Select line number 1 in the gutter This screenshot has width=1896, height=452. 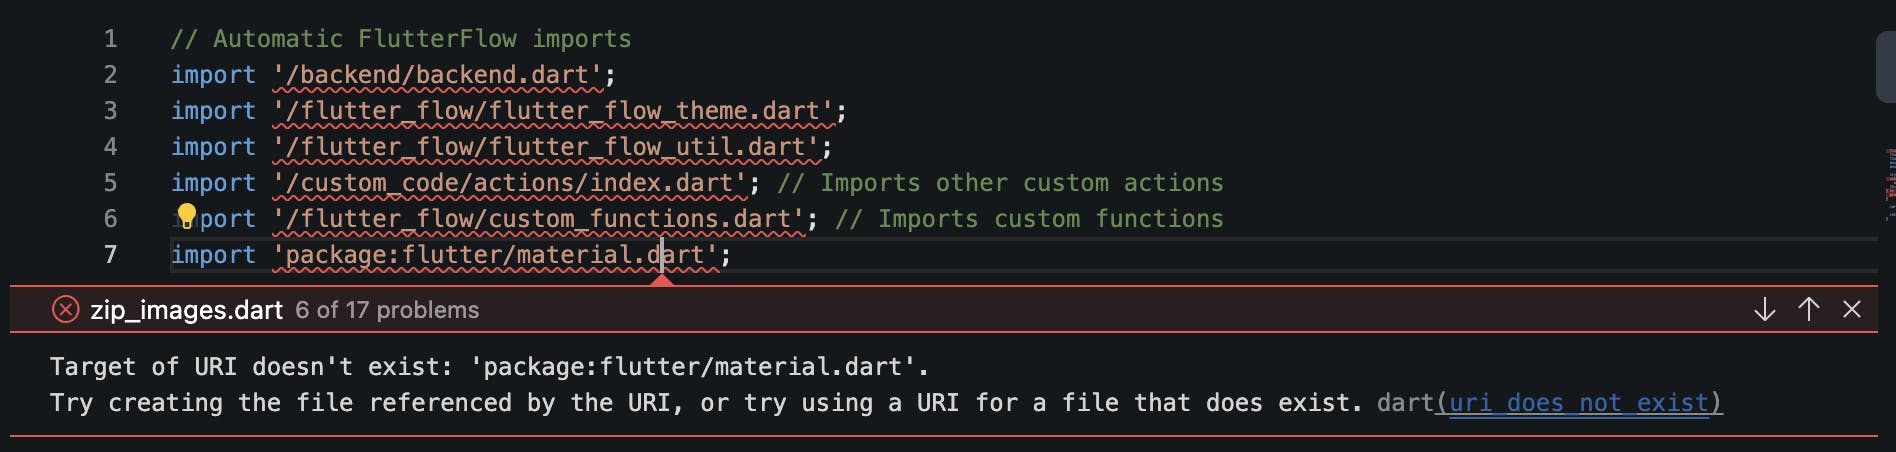coord(110,39)
